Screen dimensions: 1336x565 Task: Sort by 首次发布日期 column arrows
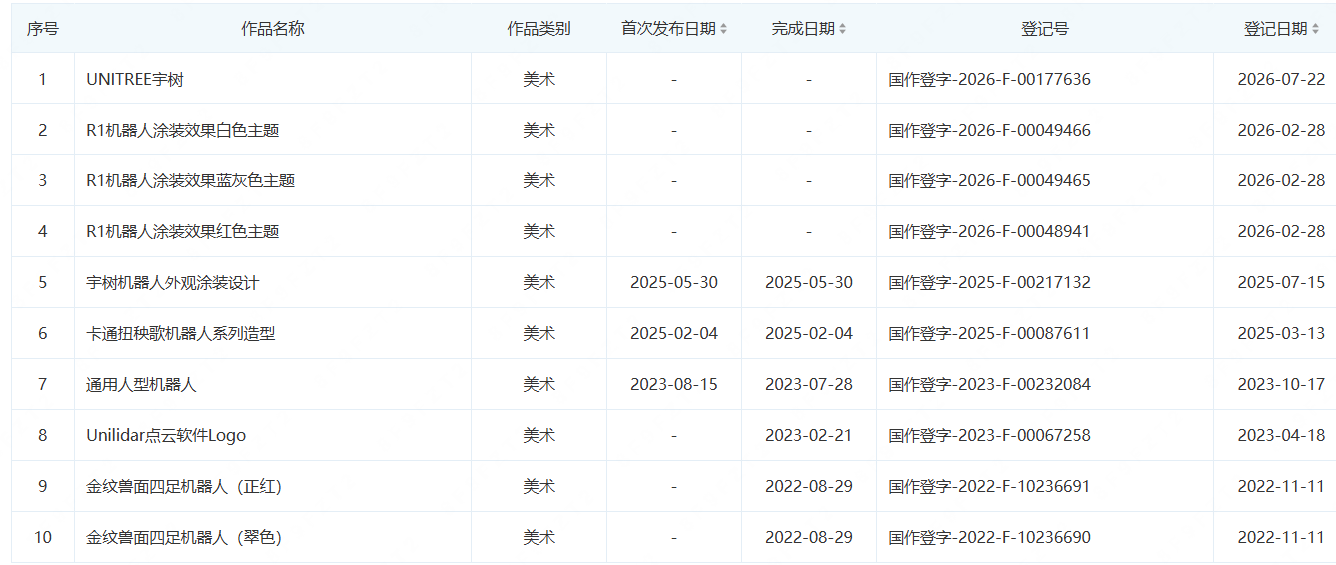723,29
